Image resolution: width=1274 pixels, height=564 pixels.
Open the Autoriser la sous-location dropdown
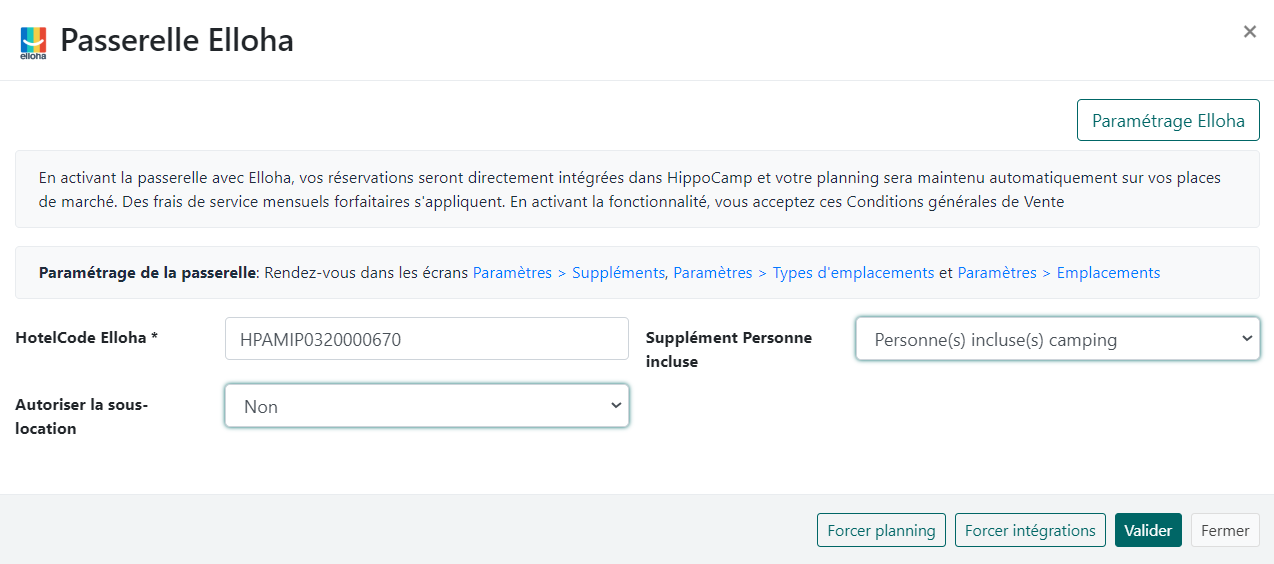[426, 406]
